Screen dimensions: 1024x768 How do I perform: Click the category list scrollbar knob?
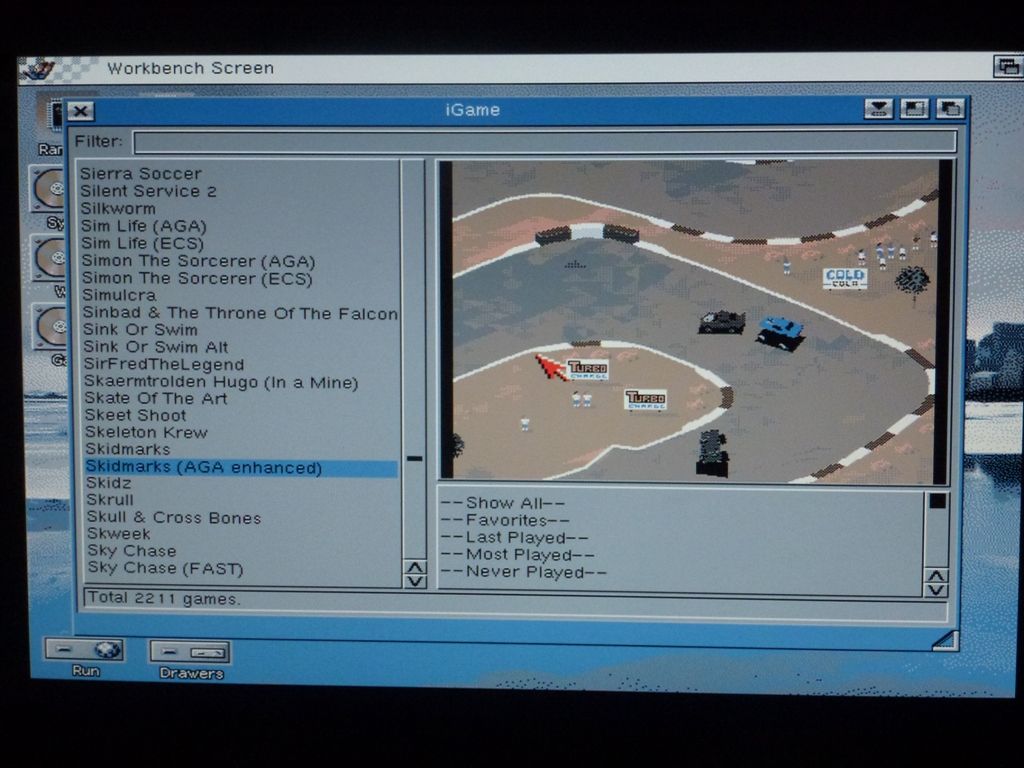937,501
